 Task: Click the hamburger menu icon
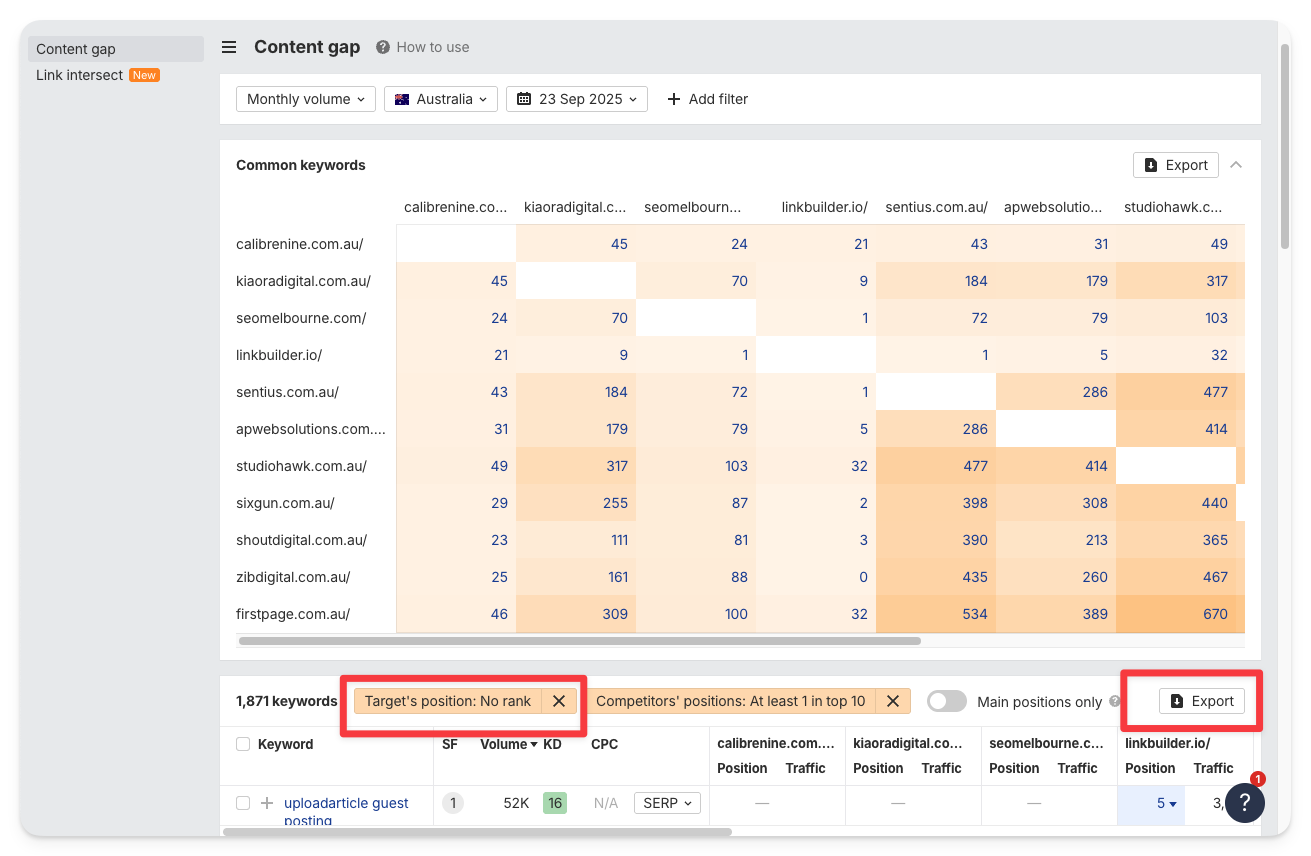click(229, 47)
